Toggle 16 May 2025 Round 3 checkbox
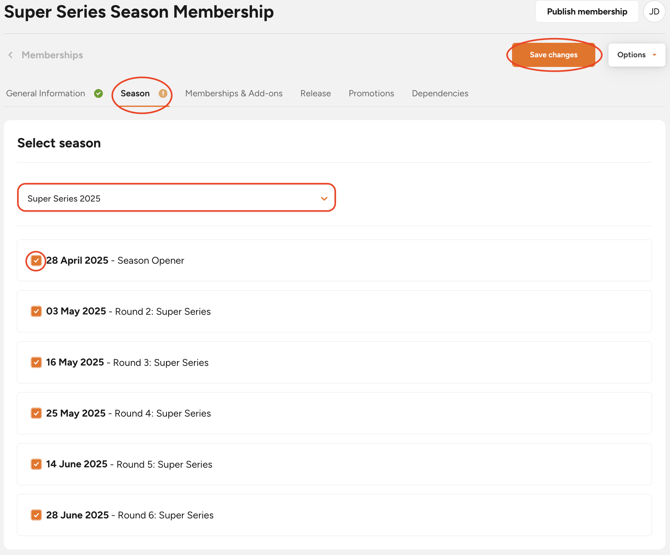 pos(36,363)
